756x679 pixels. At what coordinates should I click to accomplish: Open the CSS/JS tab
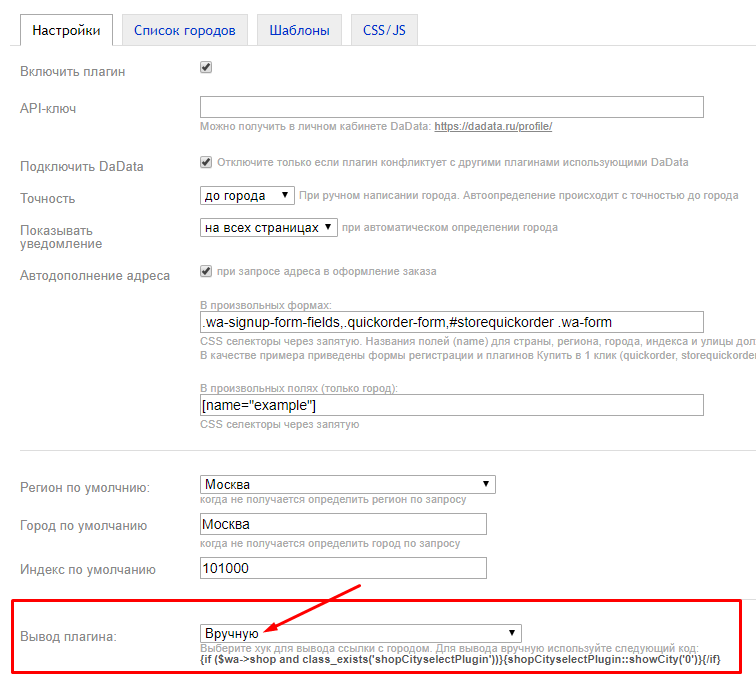384,30
